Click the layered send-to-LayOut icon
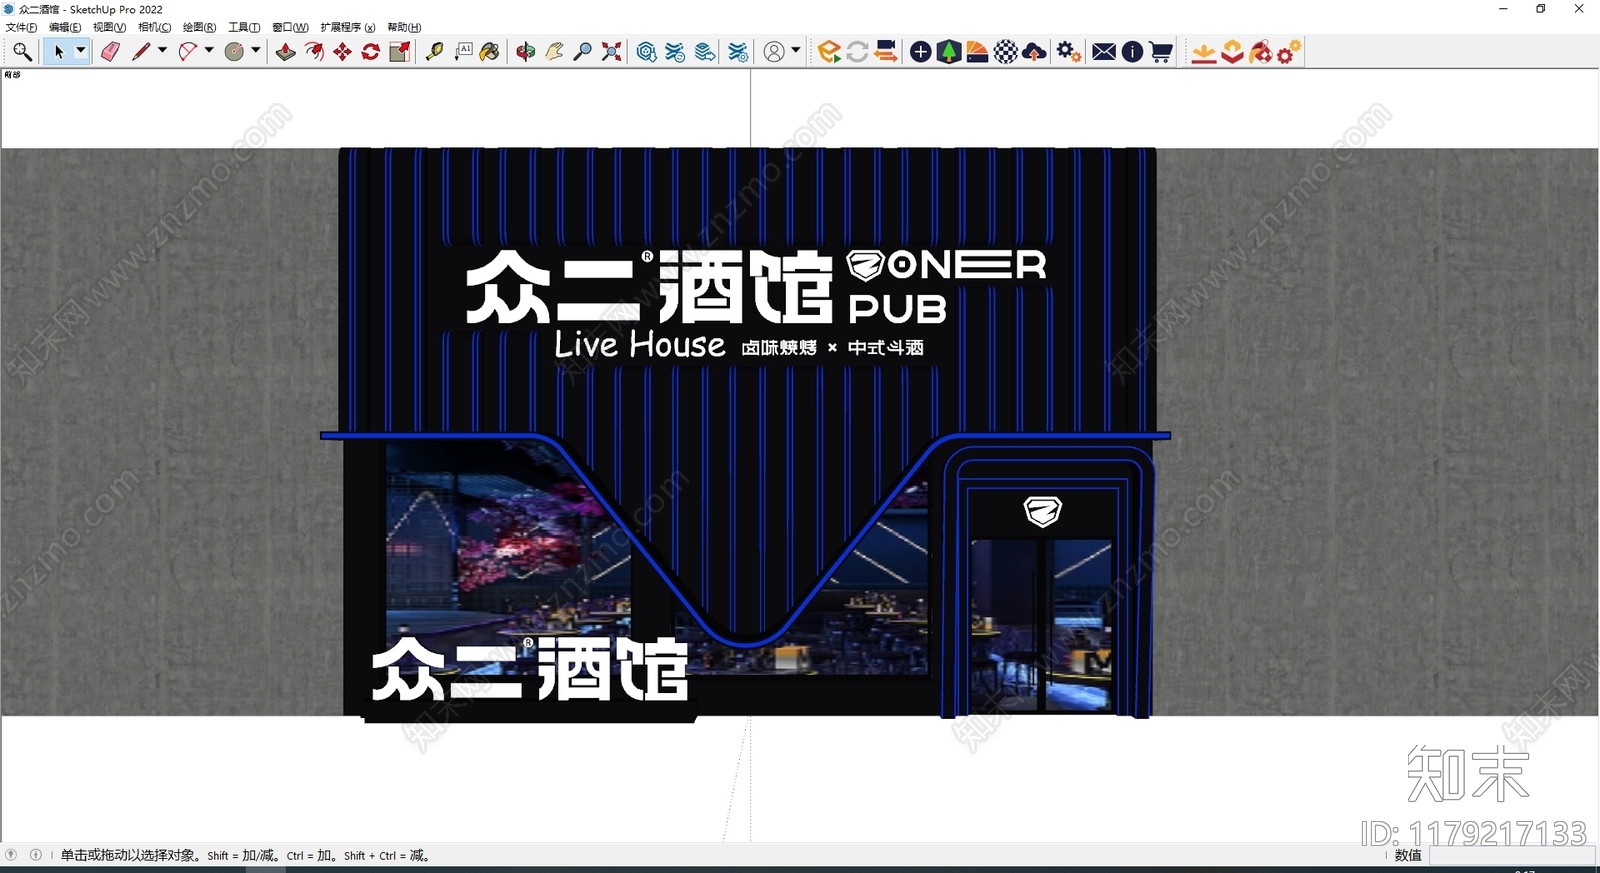1600x873 pixels. pyautogui.click(x=705, y=52)
